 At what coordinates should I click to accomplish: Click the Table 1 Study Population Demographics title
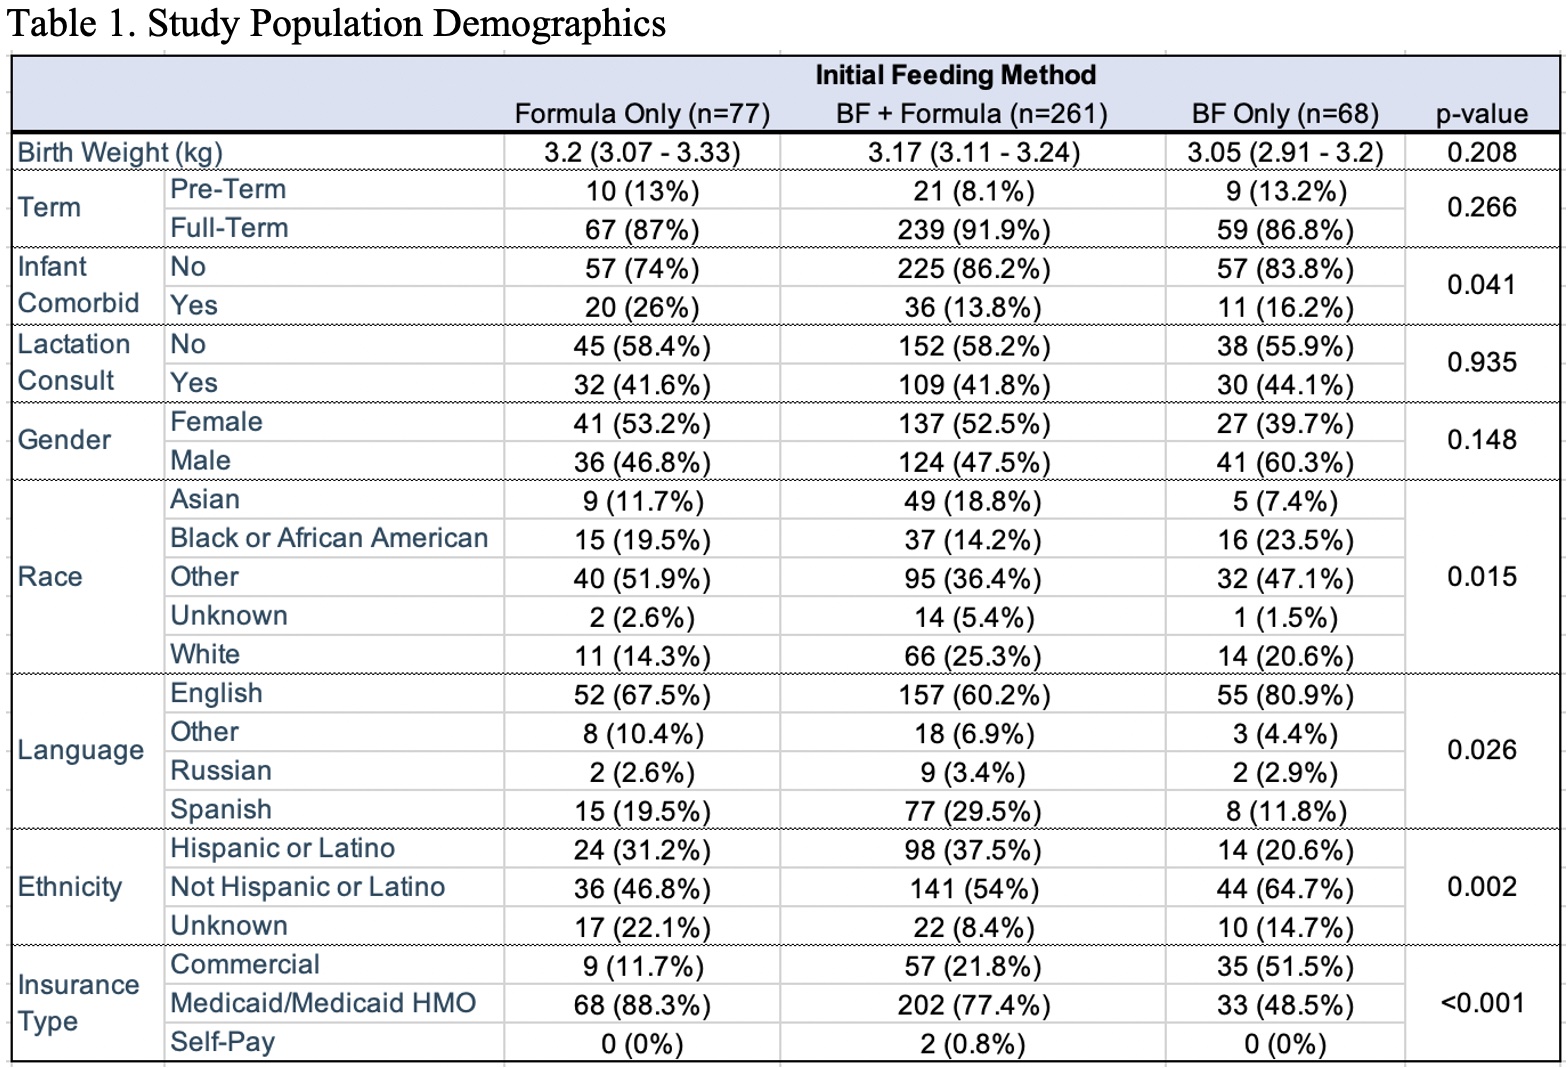coord(337,23)
